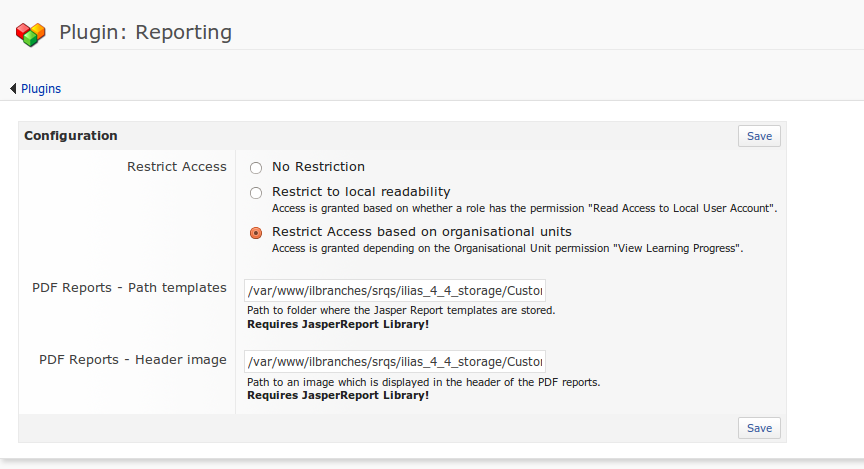Screen dimensions: 864x469
Task: Click JasperReport note below the Path templates field
Action: [338, 324]
